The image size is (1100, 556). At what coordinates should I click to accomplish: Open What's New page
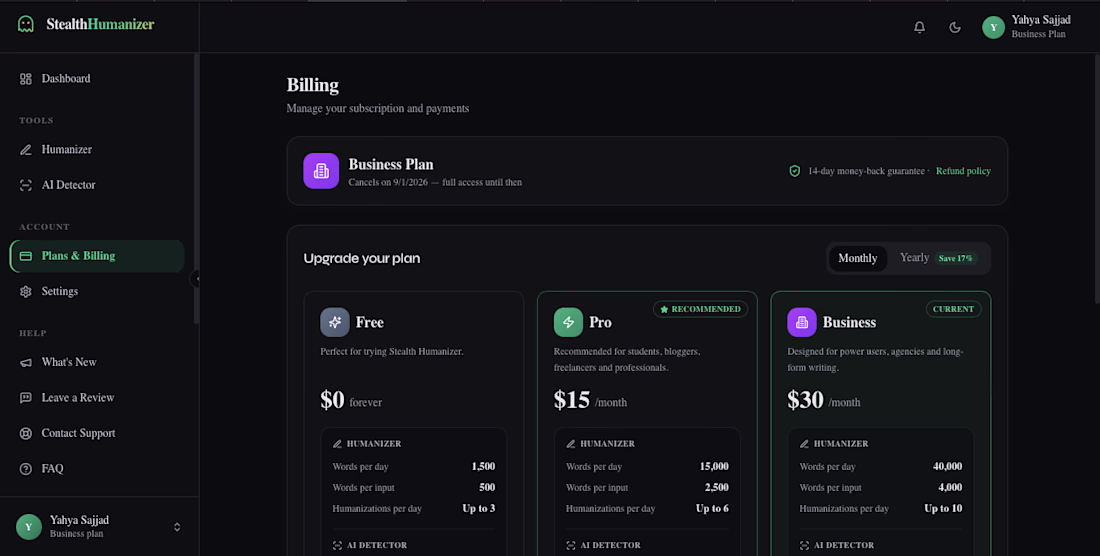click(x=97, y=362)
